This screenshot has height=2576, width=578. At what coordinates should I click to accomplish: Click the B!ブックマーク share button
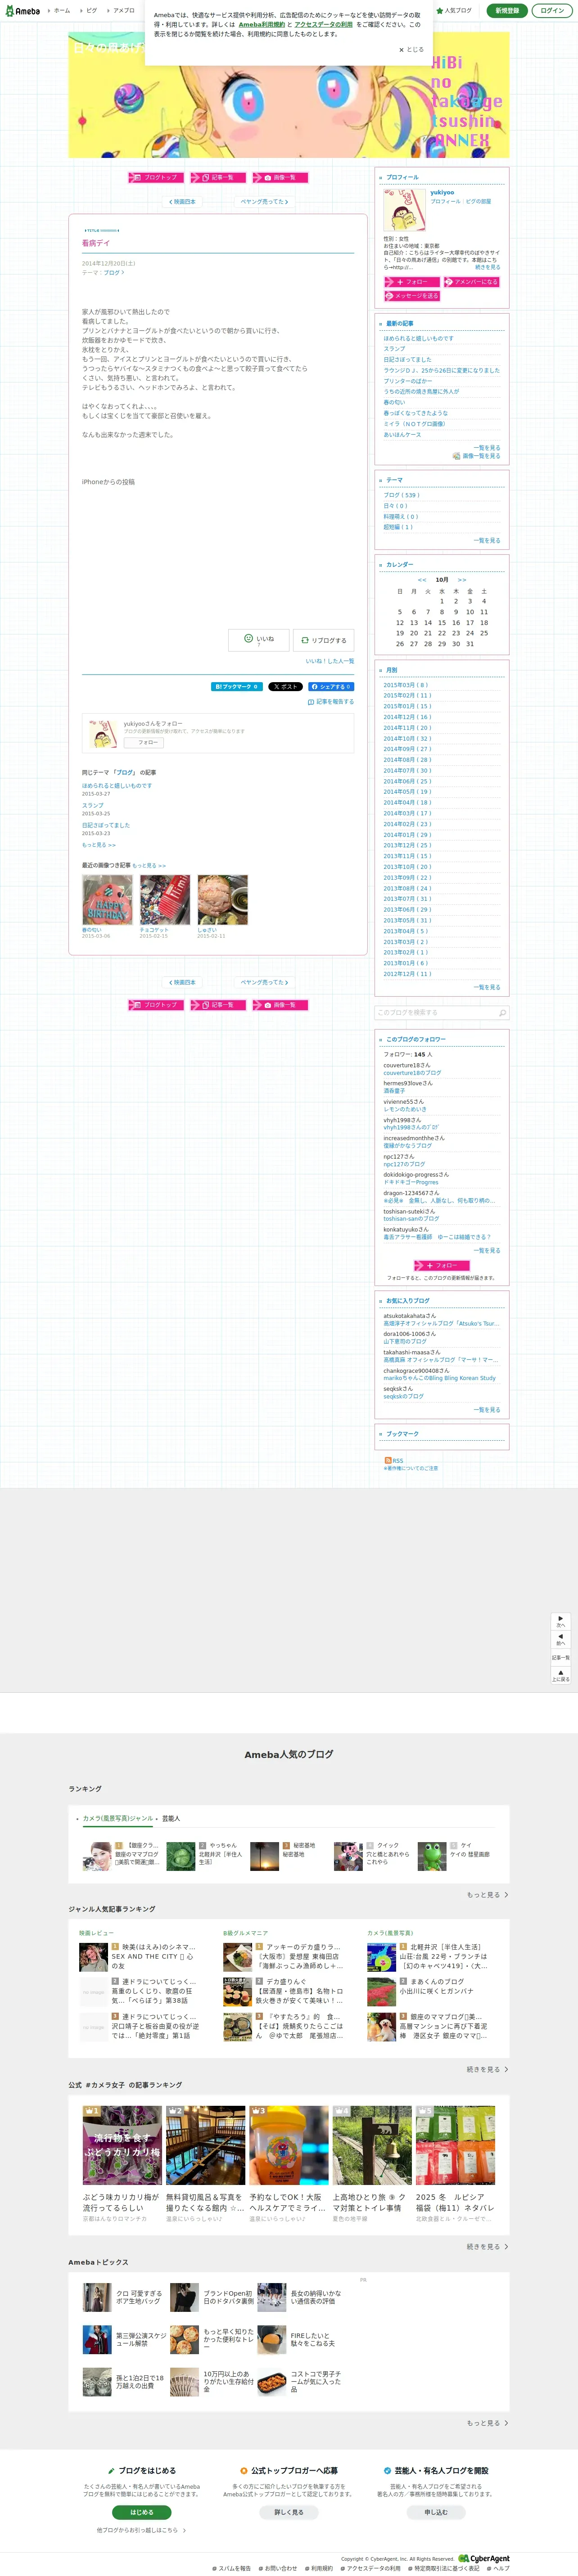pyautogui.click(x=237, y=687)
